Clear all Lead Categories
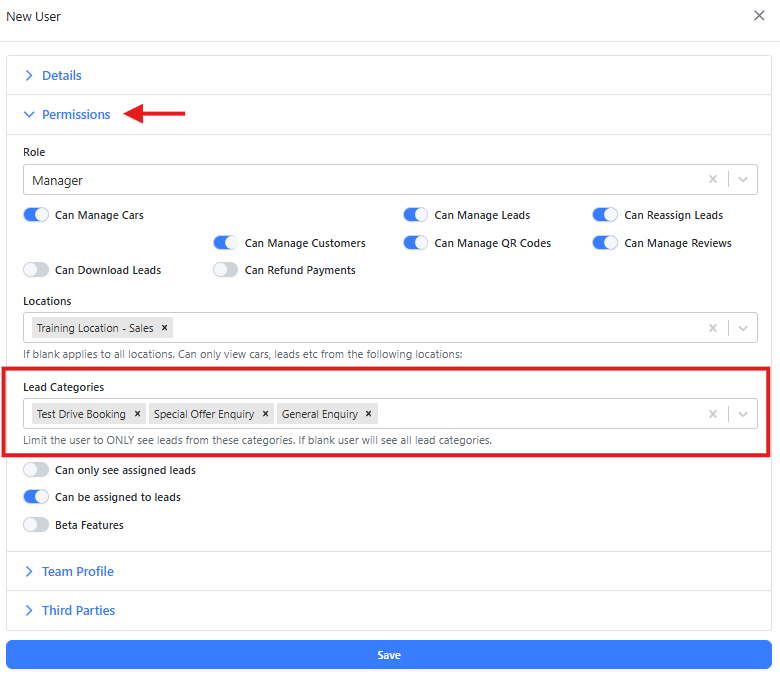 click(x=713, y=414)
